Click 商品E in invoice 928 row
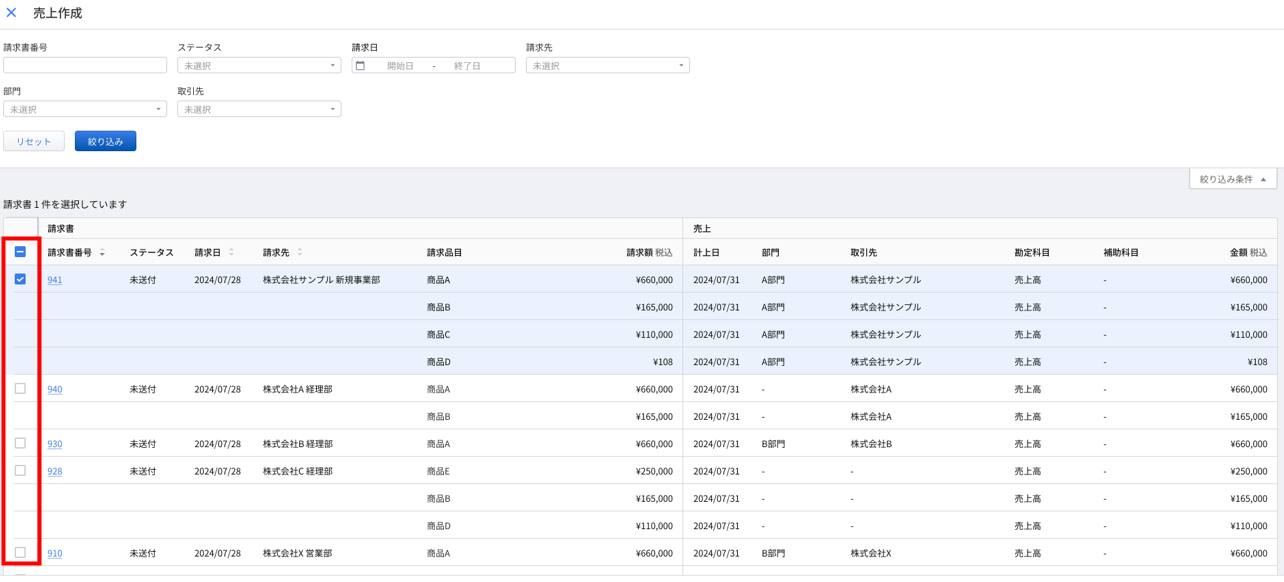The height and width of the screenshot is (582, 1284). [x=438, y=471]
